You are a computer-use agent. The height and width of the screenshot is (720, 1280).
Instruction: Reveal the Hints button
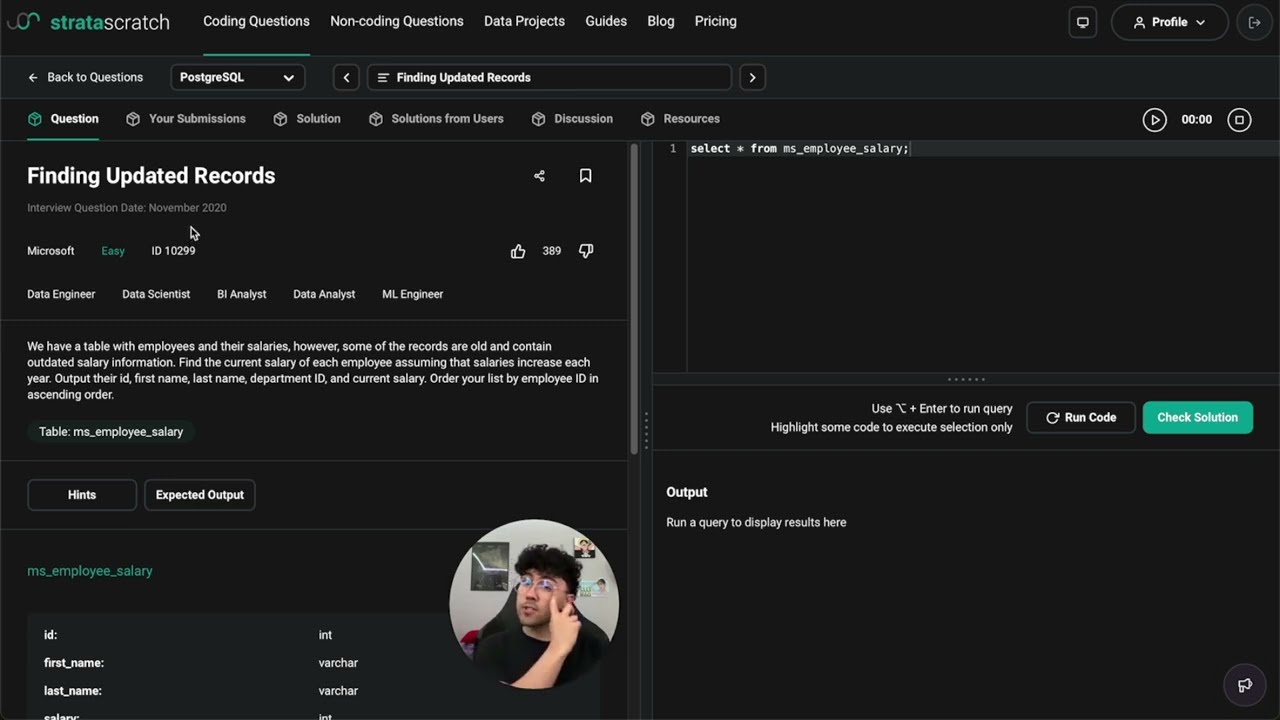click(82, 495)
